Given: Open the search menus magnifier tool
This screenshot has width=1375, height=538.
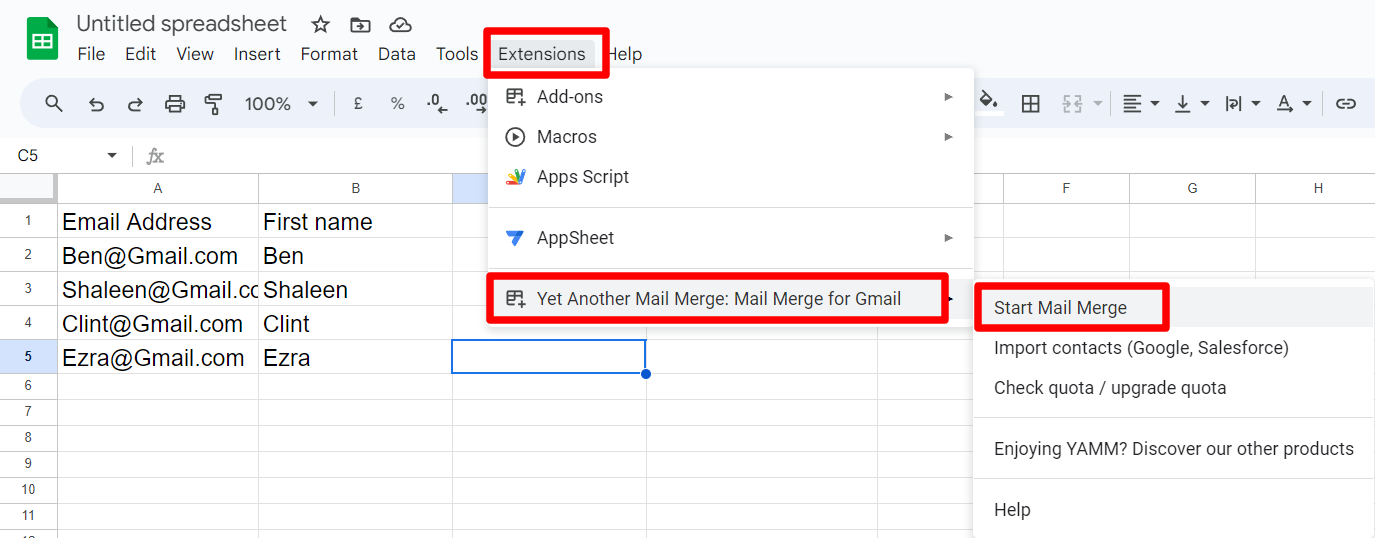Looking at the screenshot, I should (x=54, y=103).
